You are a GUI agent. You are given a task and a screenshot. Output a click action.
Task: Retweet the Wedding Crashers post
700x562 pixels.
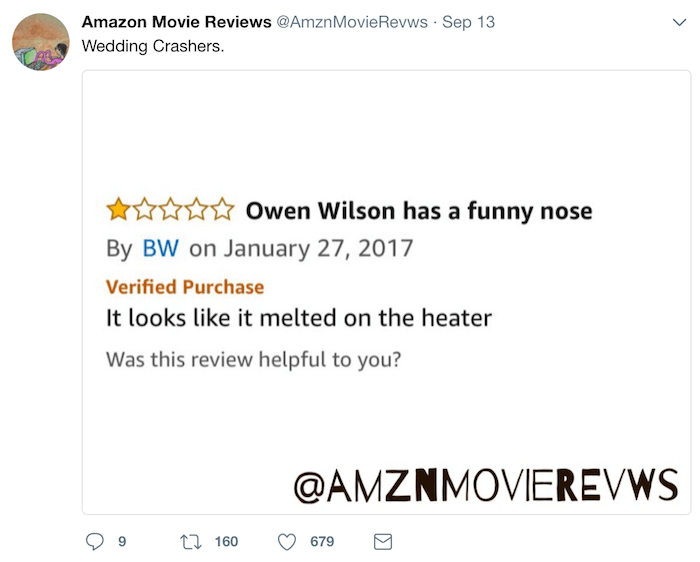click(x=191, y=542)
